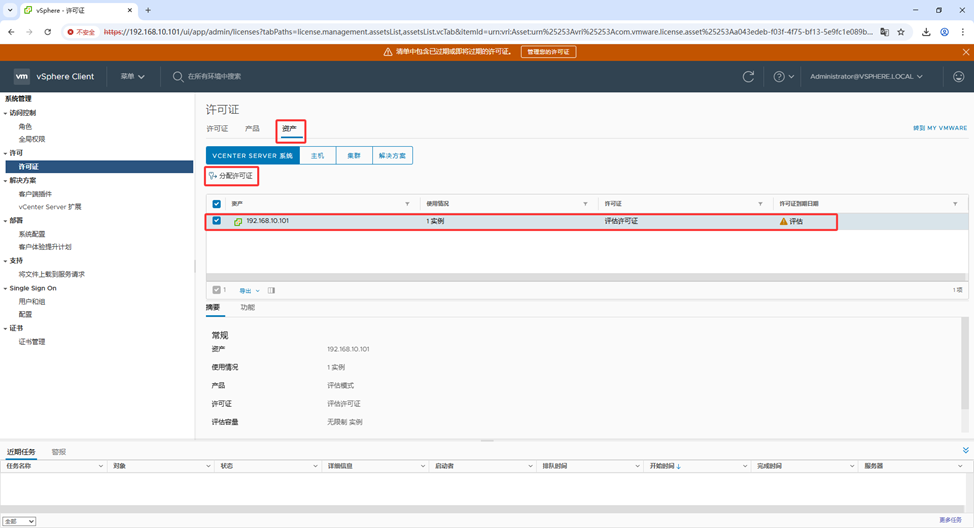Screen dimensions: 974x528
Task: Collapse the 近期任务 panel with double chevron
Action: [x=965, y=451]
